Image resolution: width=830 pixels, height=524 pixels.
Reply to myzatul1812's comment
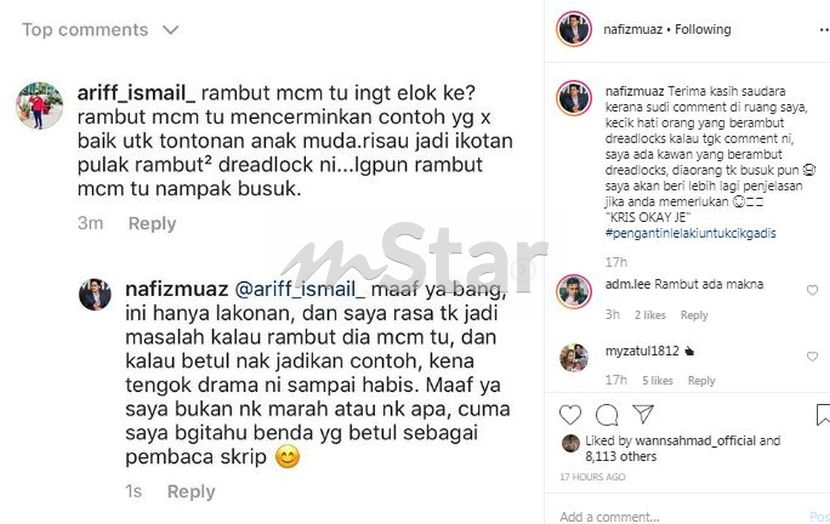coord(701,381)
